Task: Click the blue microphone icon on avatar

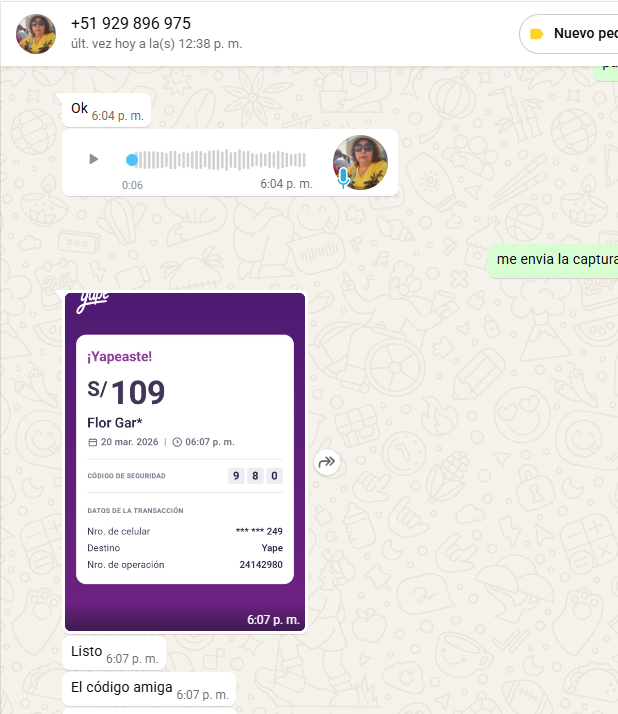Action: coord(343,177)
